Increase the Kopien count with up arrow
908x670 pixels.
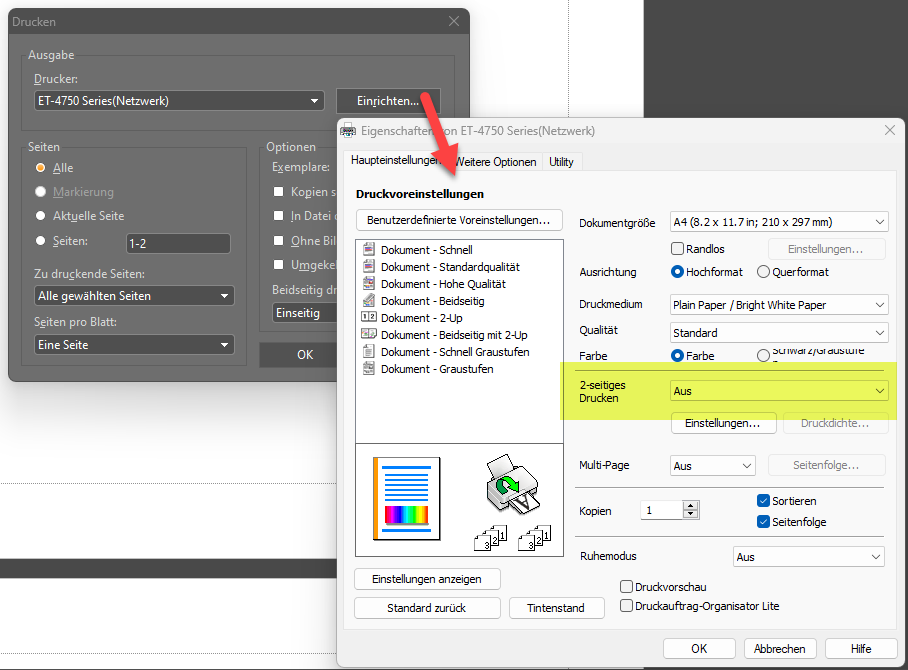691,506
